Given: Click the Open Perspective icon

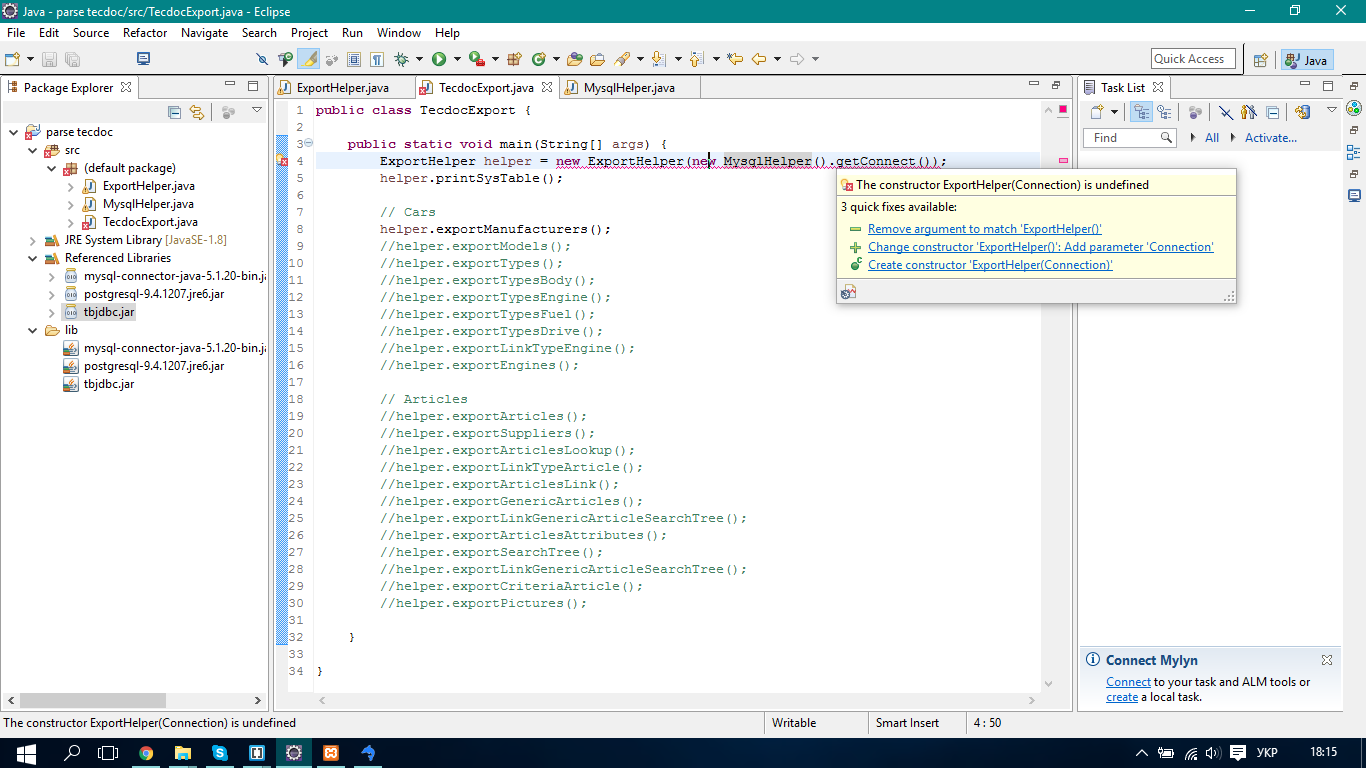Looking at the screenshot, I should pos(1260,60).
